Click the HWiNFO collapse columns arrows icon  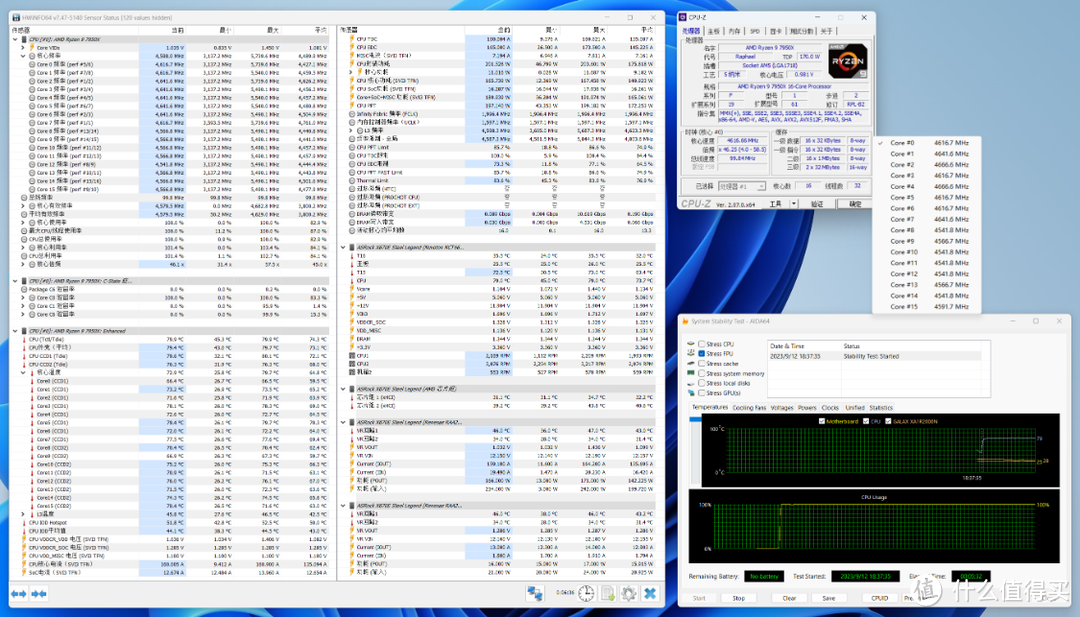[39, 594]
